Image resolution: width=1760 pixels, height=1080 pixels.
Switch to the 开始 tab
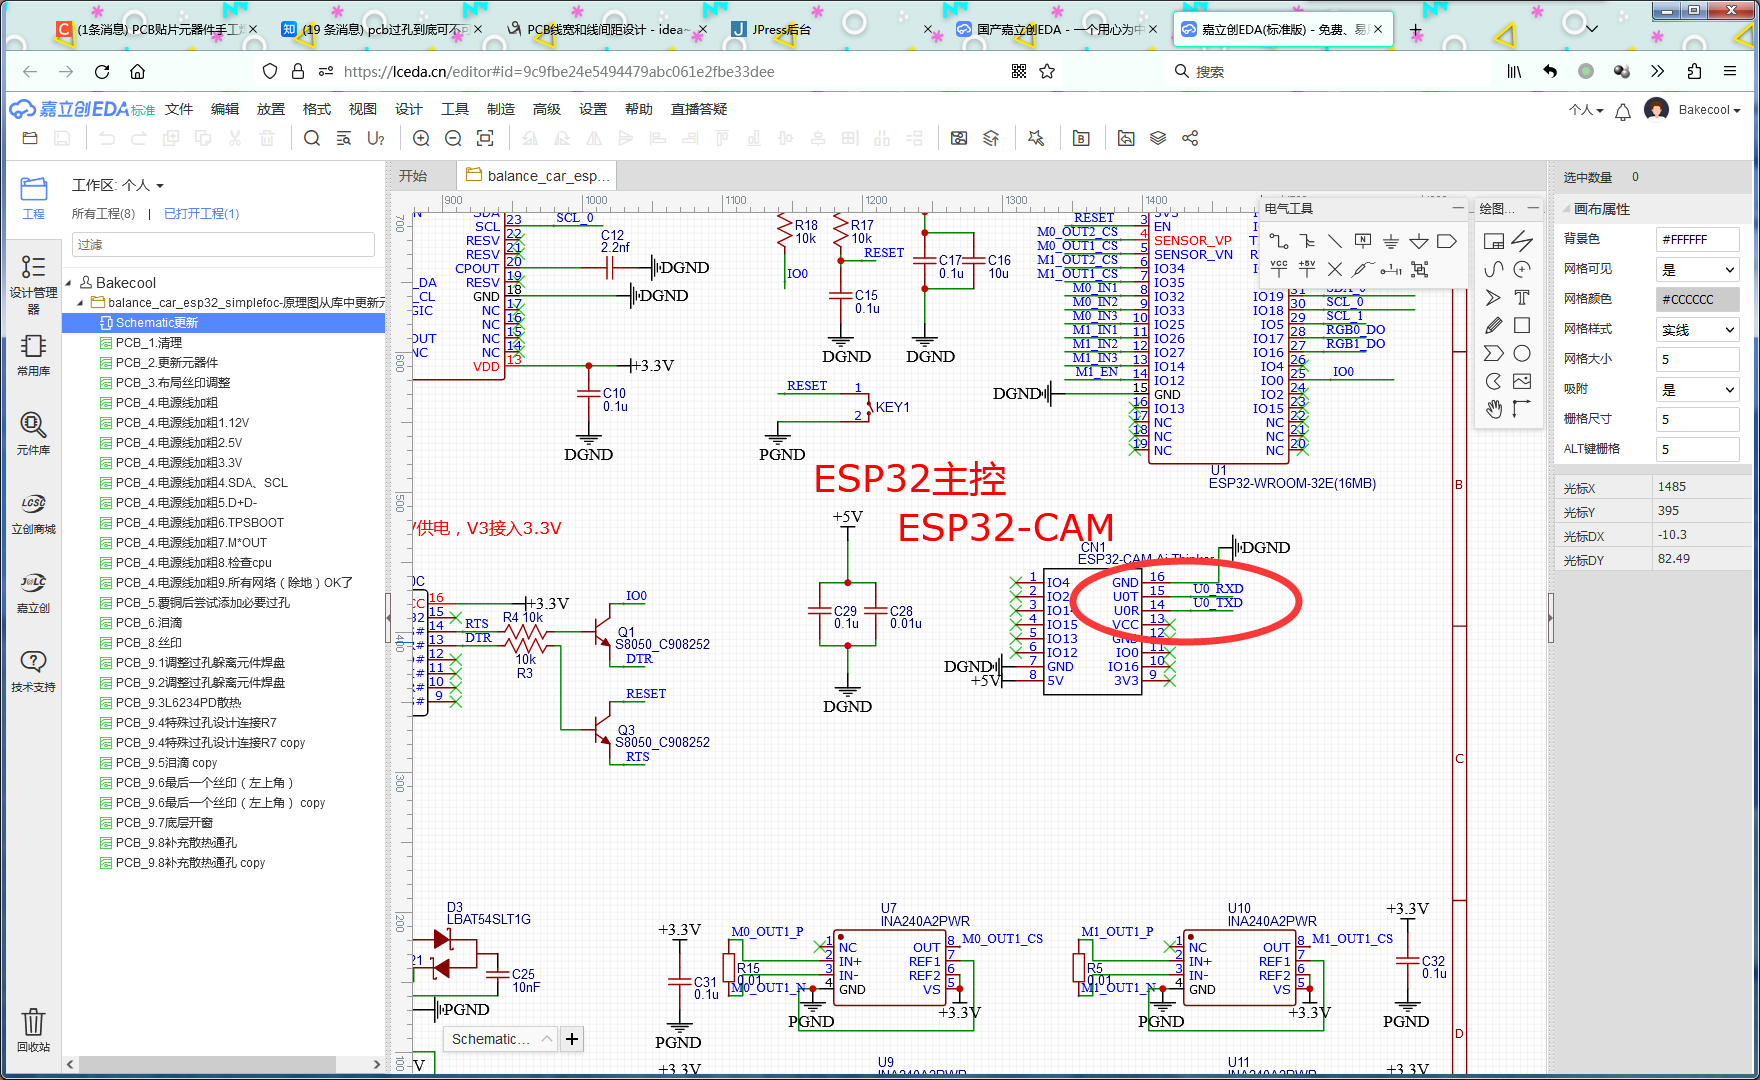click(413, 176)
